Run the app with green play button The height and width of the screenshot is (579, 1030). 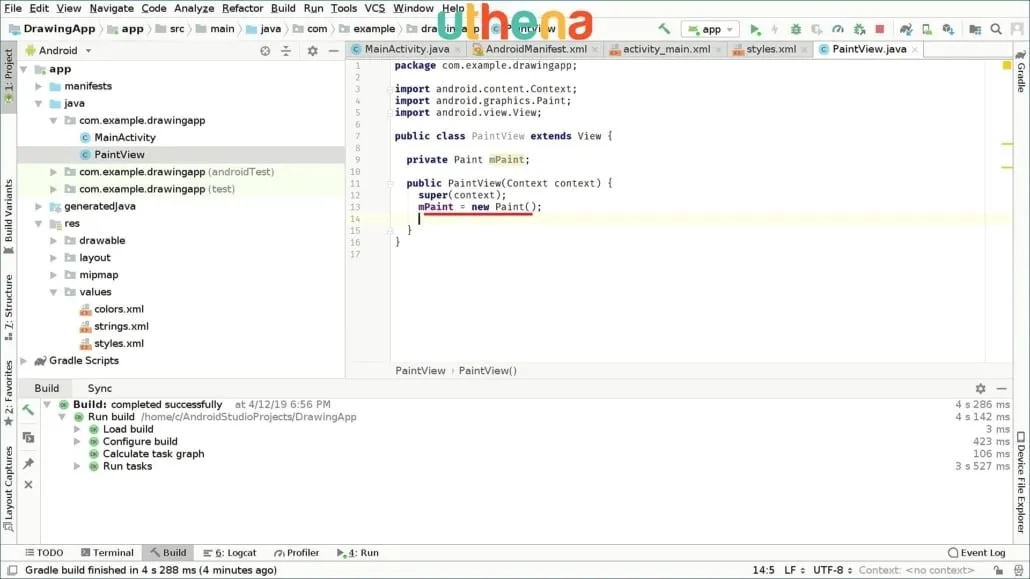tap(755, 29)
